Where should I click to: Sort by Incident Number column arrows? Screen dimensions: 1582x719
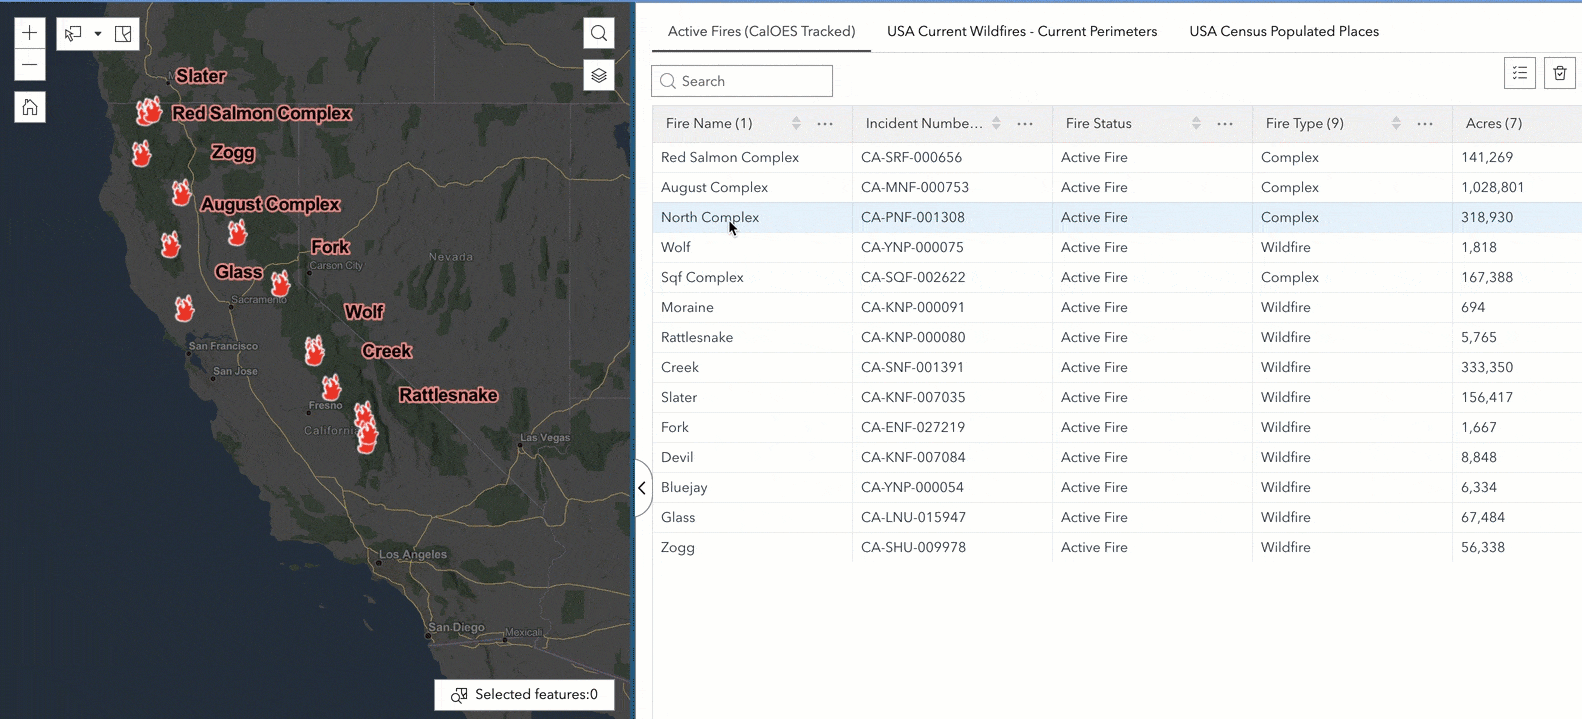pyautogui.click(x=996, y=123)
